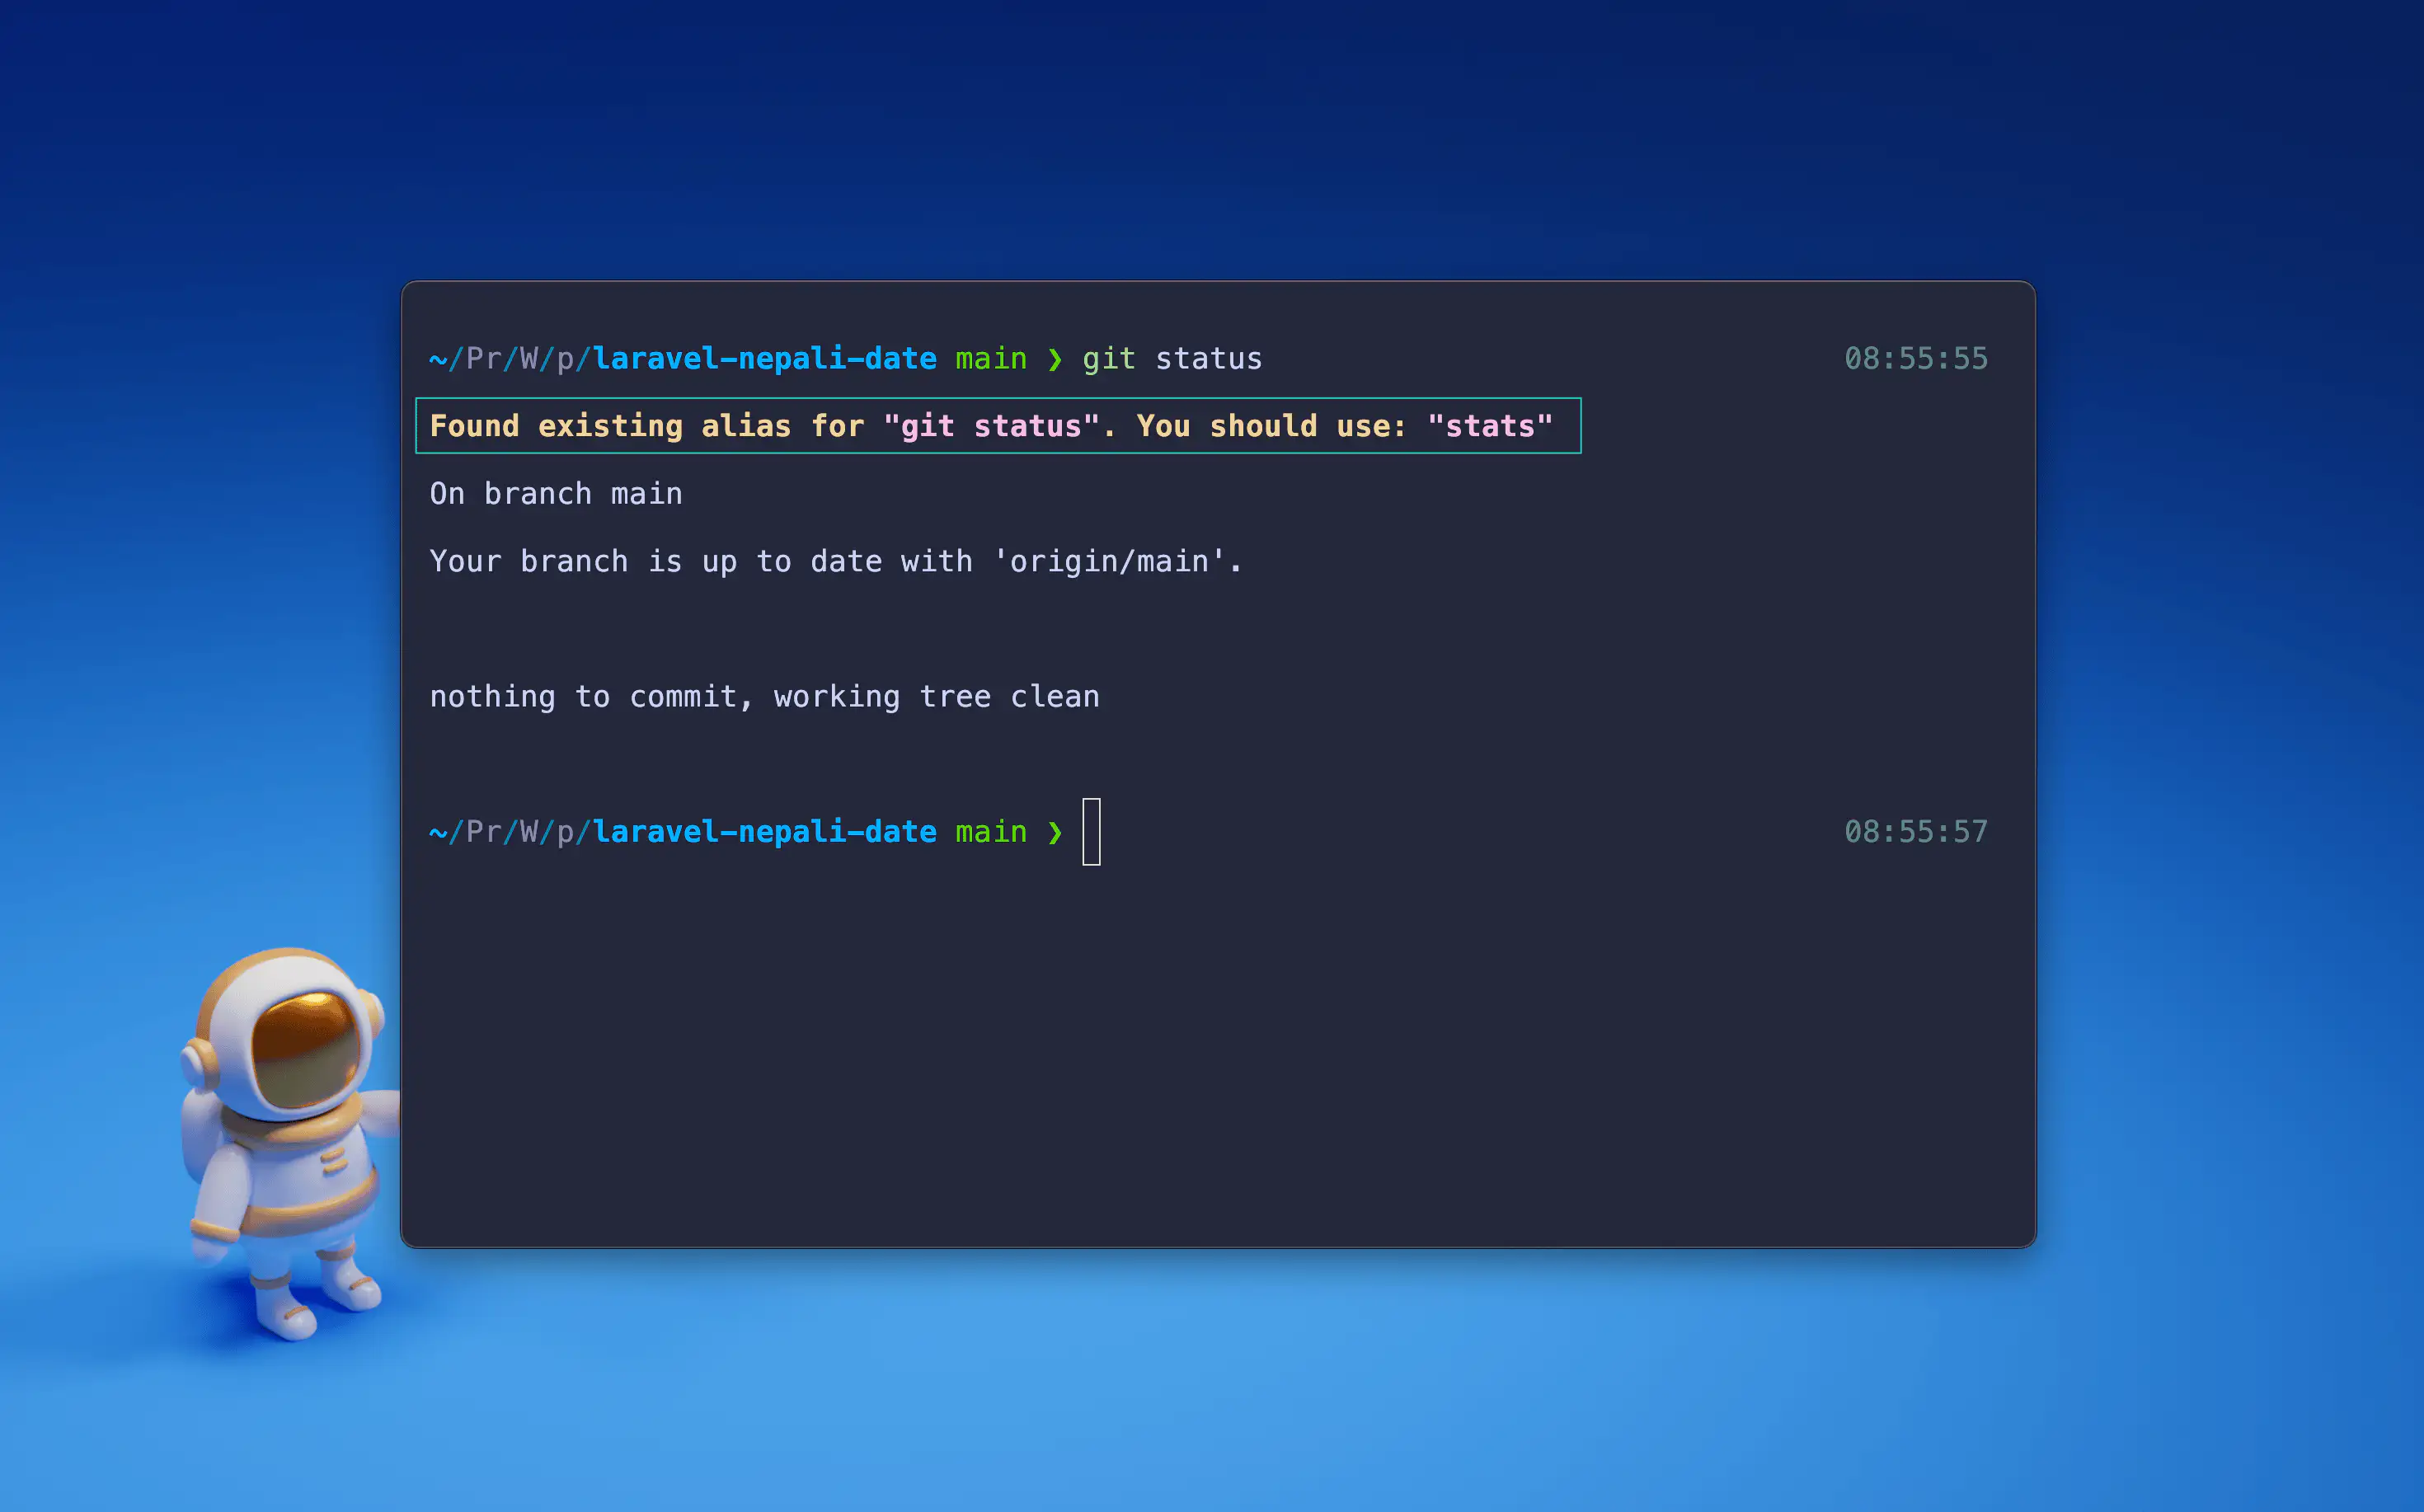Place focus on the blinking terminal cursor
2424x1512 pixels.
tap(1092, 831)
